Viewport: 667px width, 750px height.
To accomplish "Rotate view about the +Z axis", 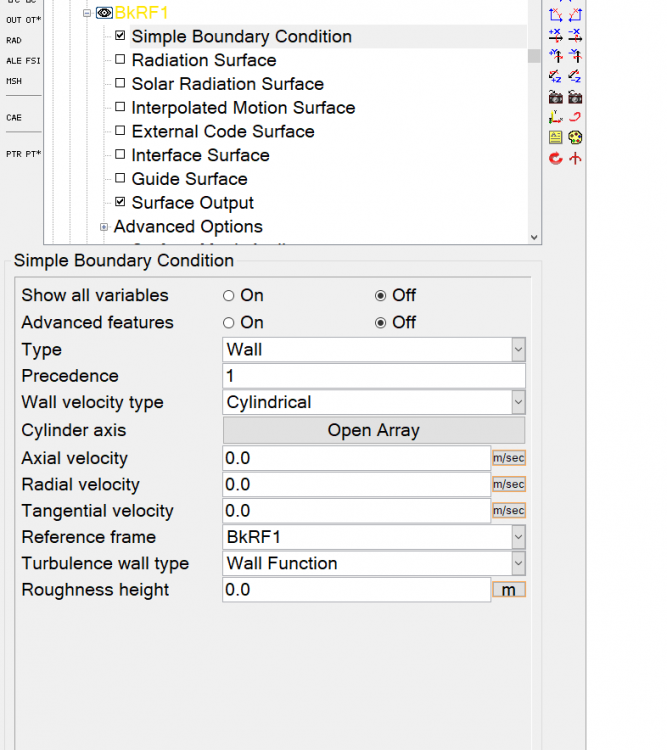I will coord(555,77).
